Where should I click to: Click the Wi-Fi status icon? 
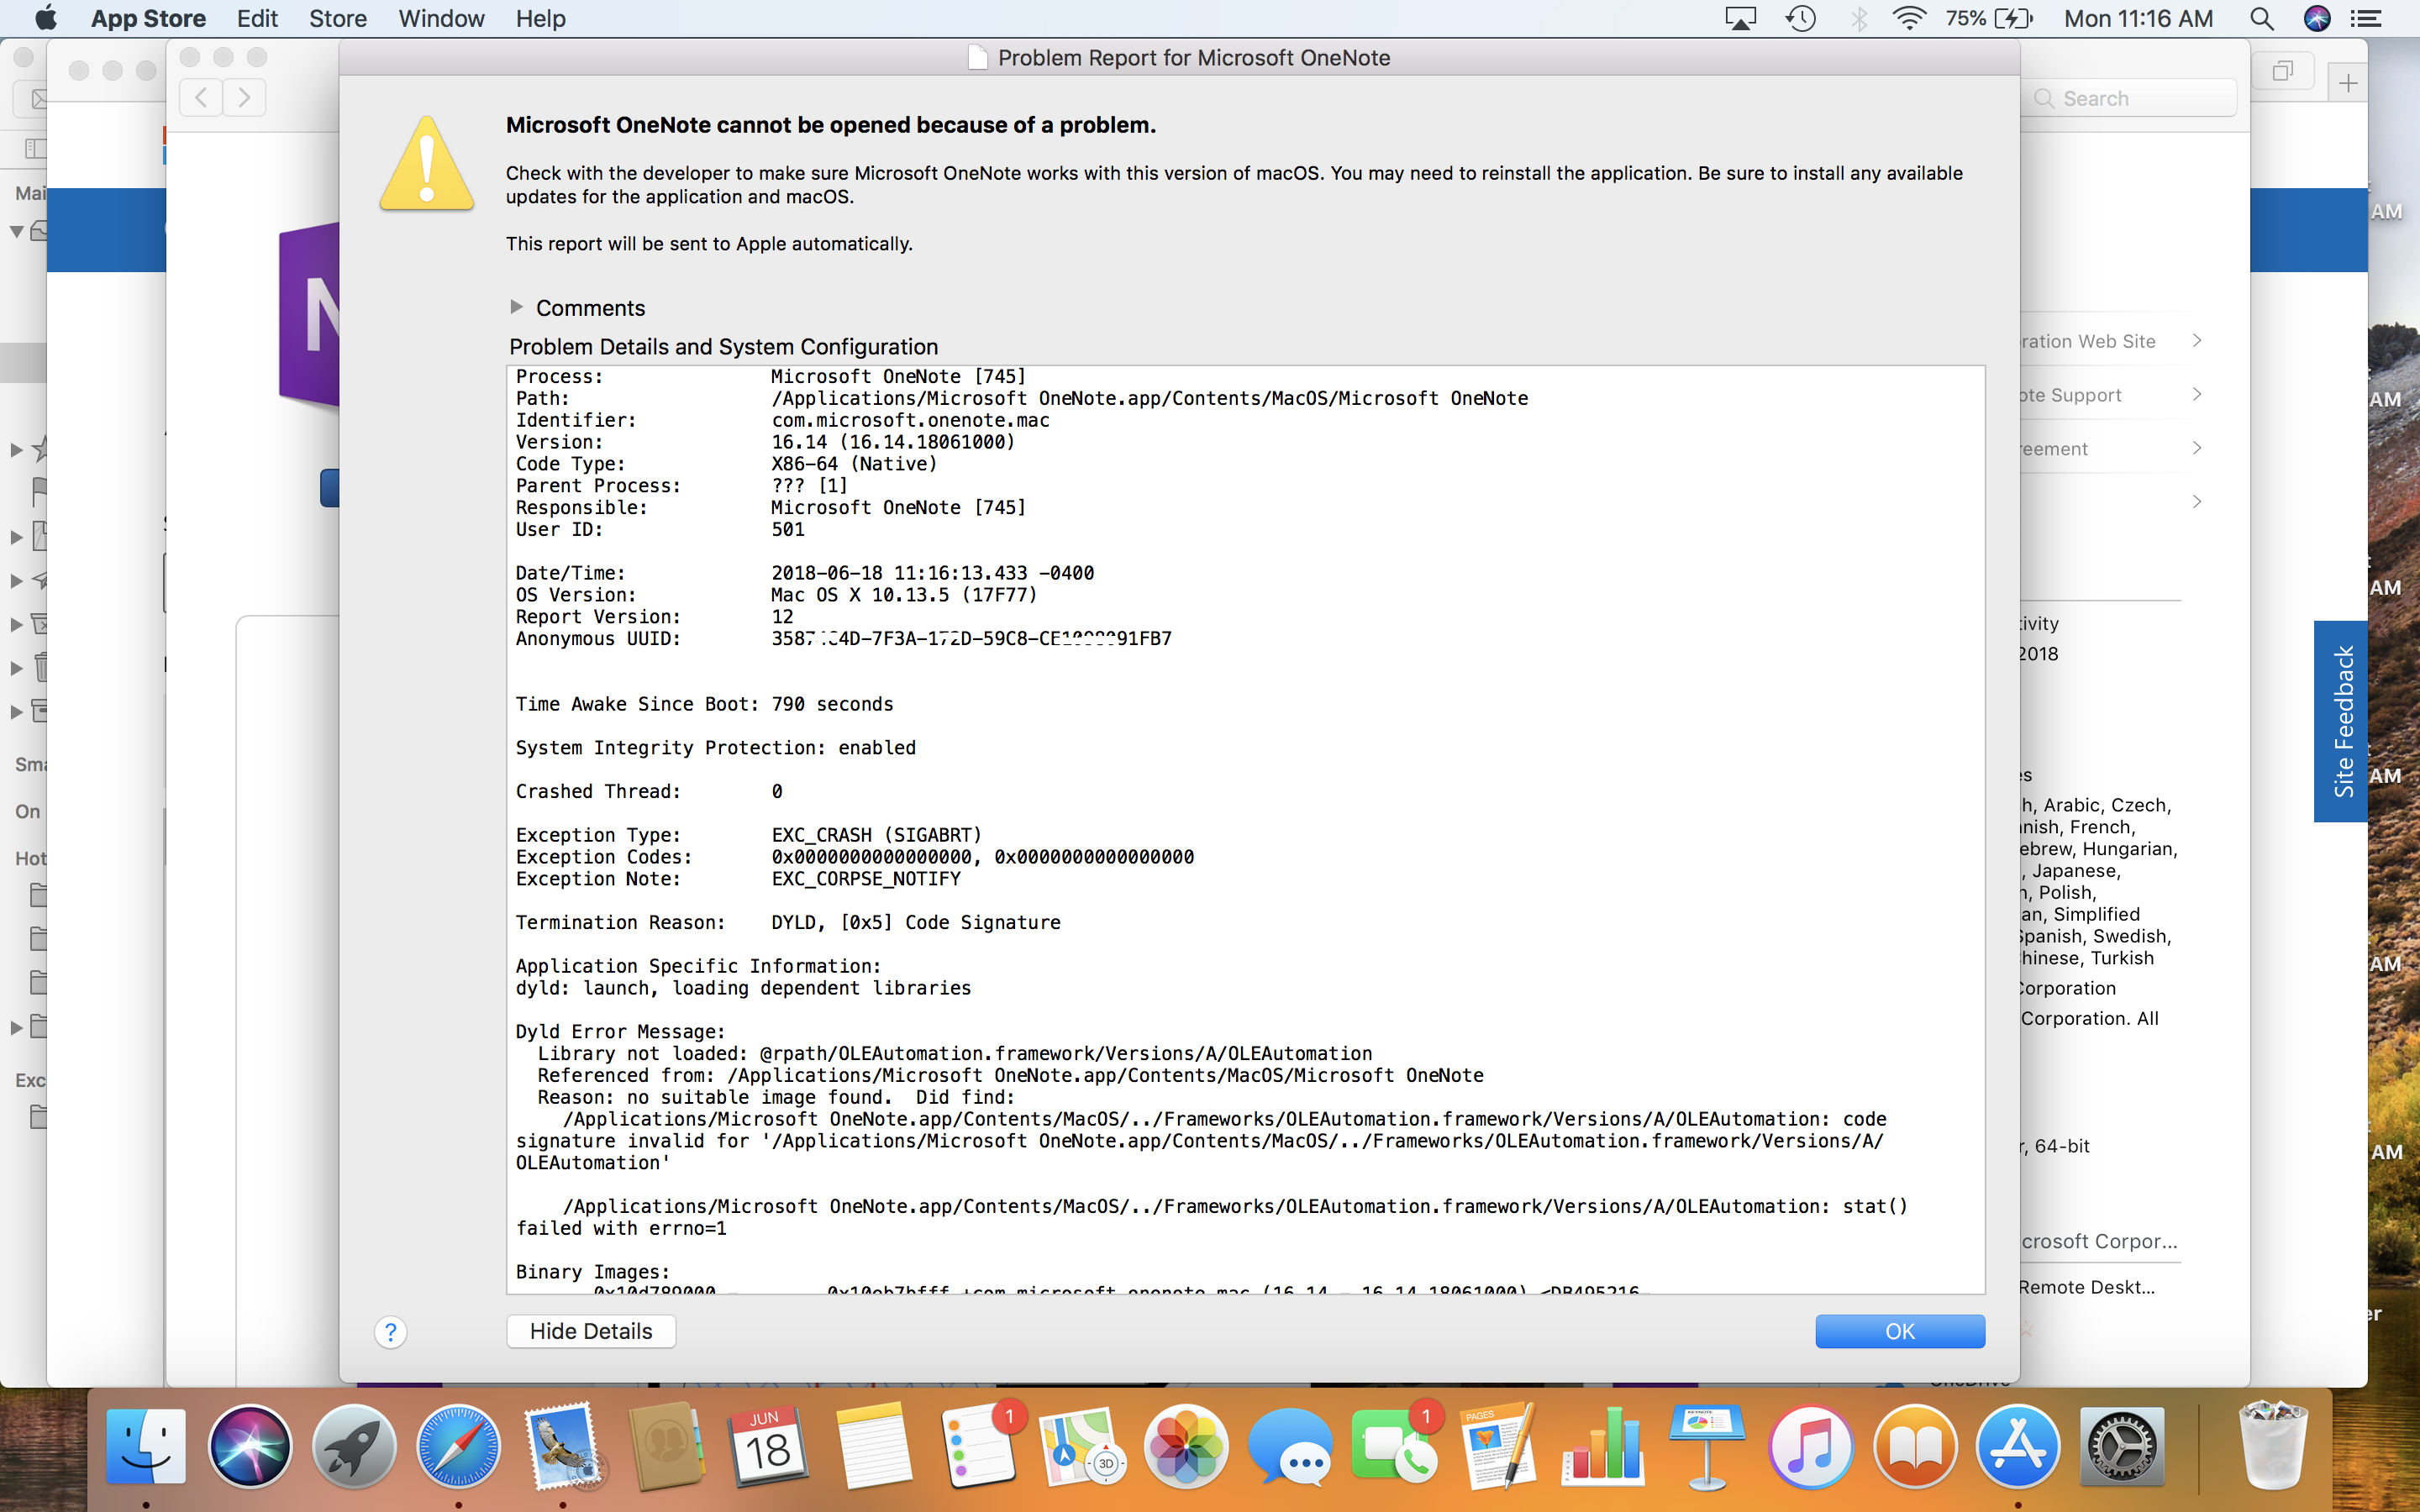coord(1909,18)
